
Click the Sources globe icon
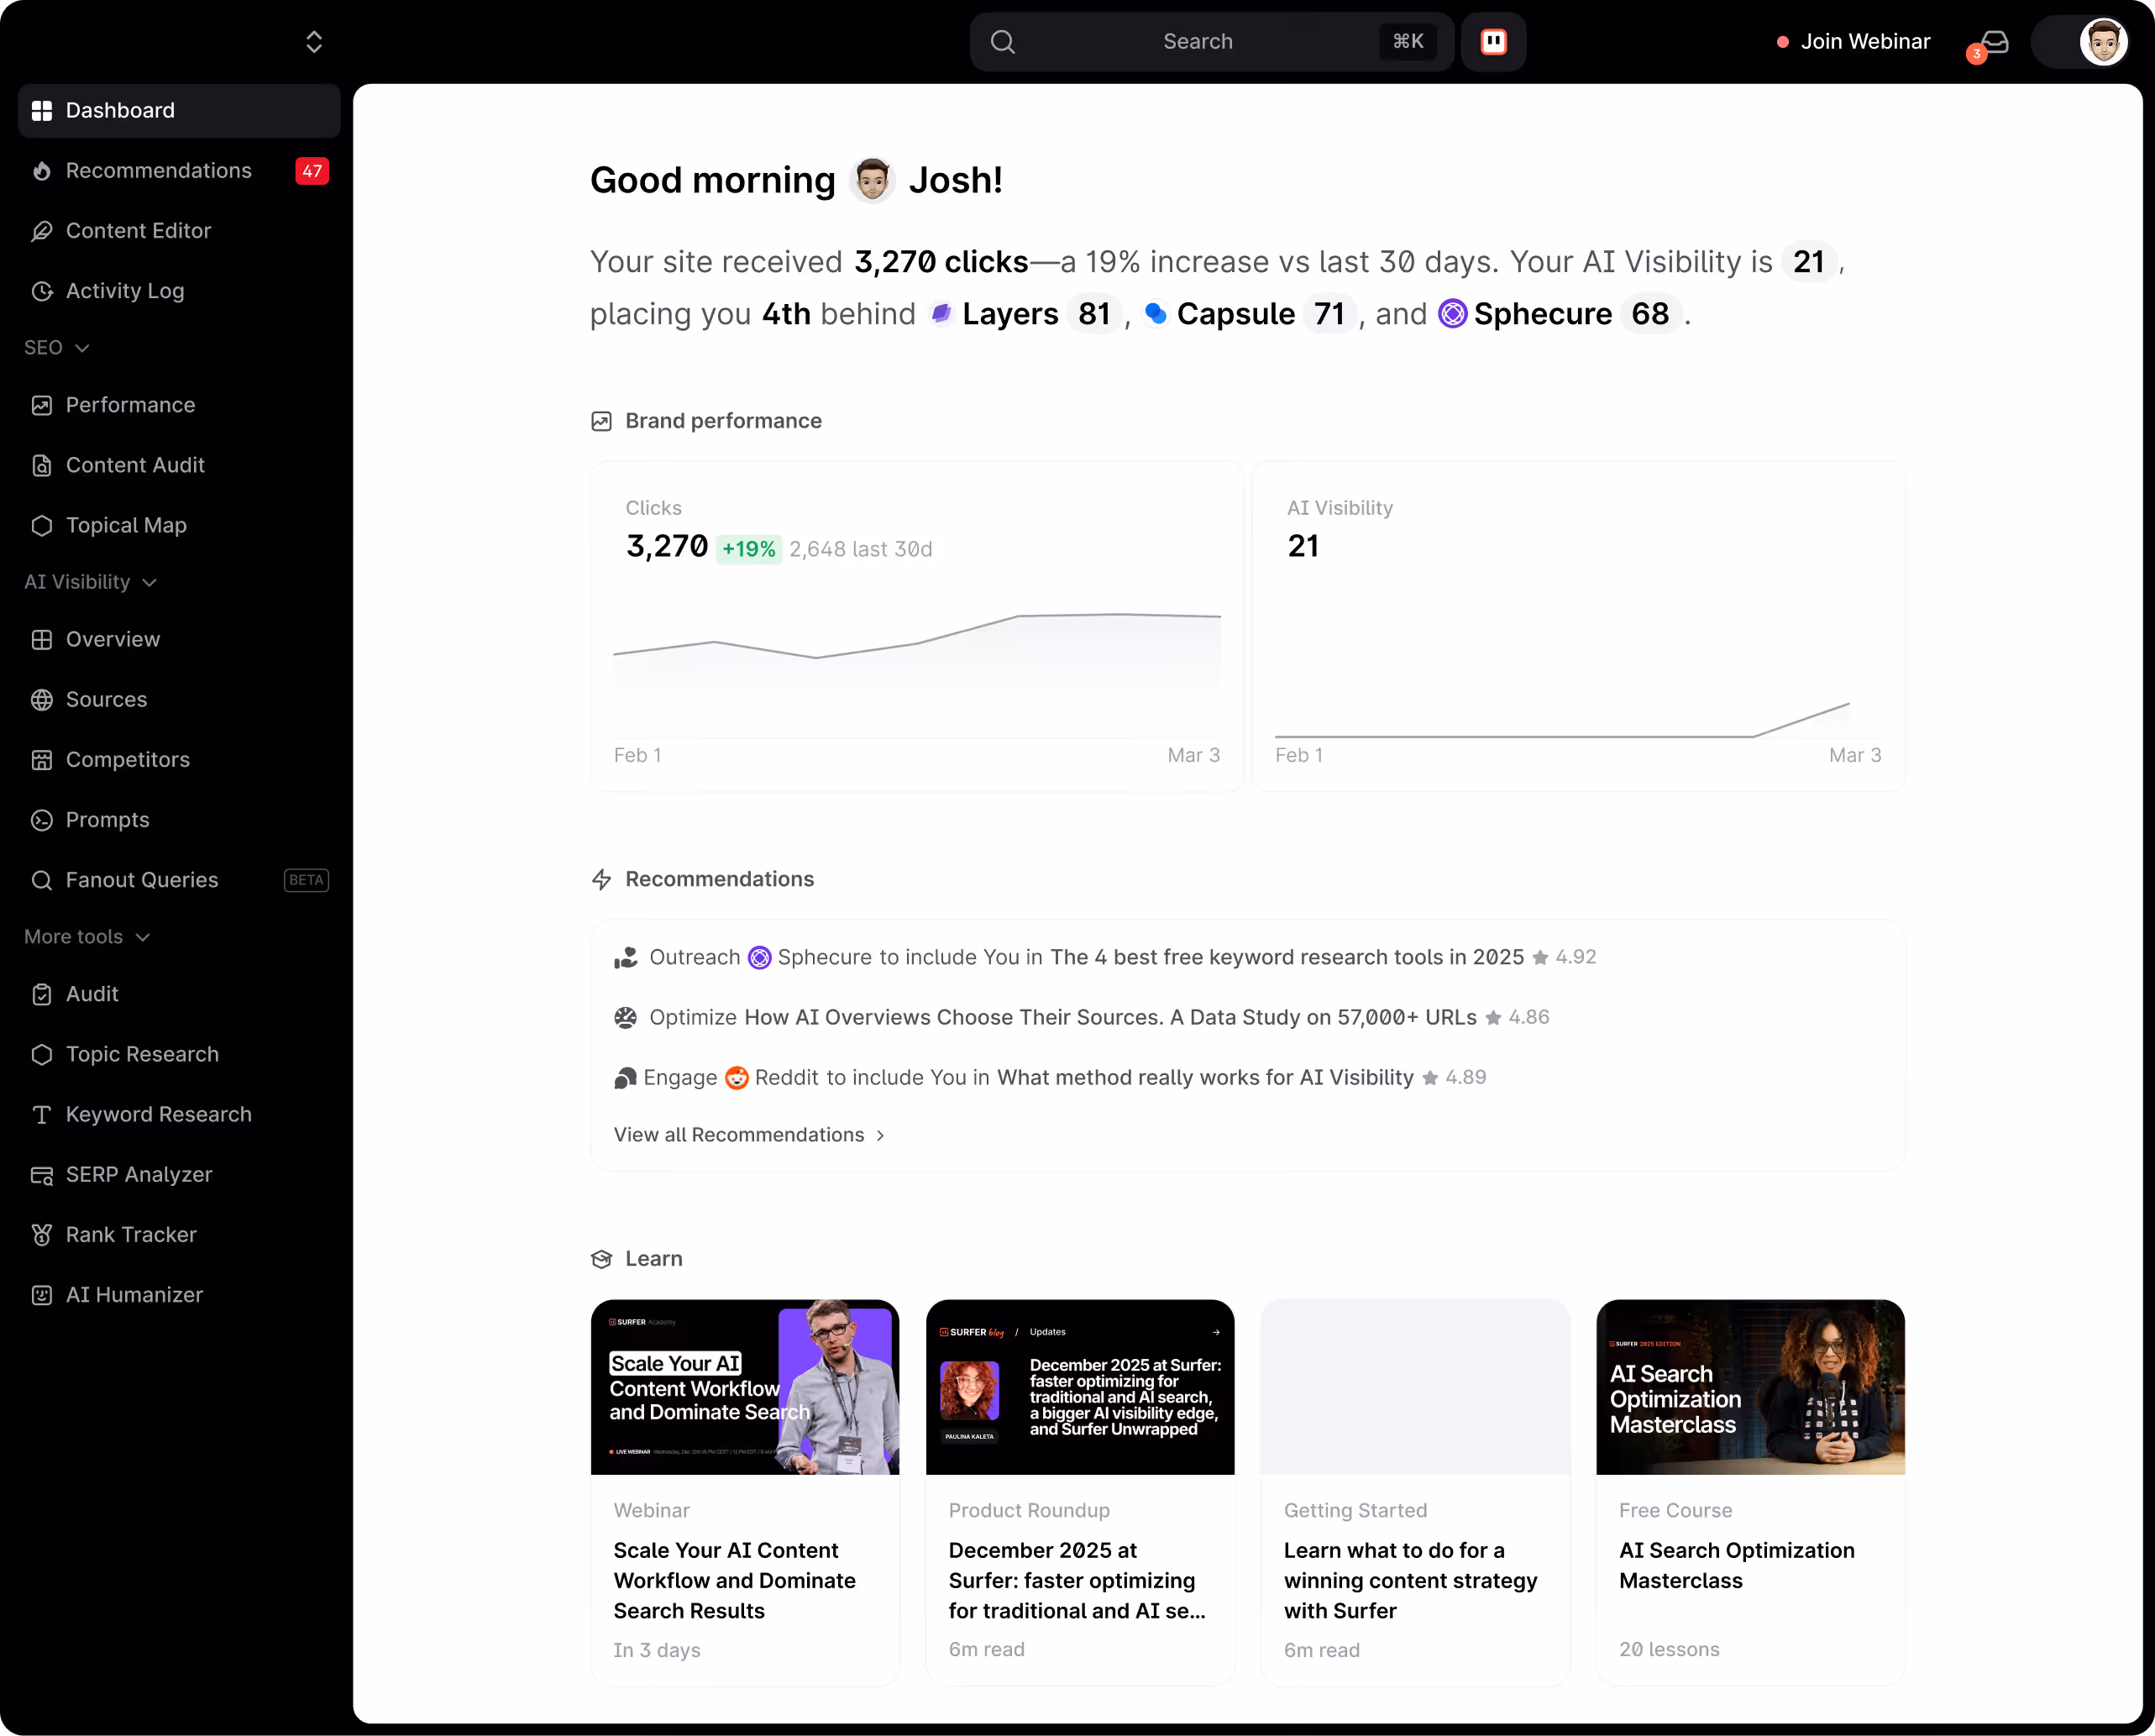(x=42, y=699)
